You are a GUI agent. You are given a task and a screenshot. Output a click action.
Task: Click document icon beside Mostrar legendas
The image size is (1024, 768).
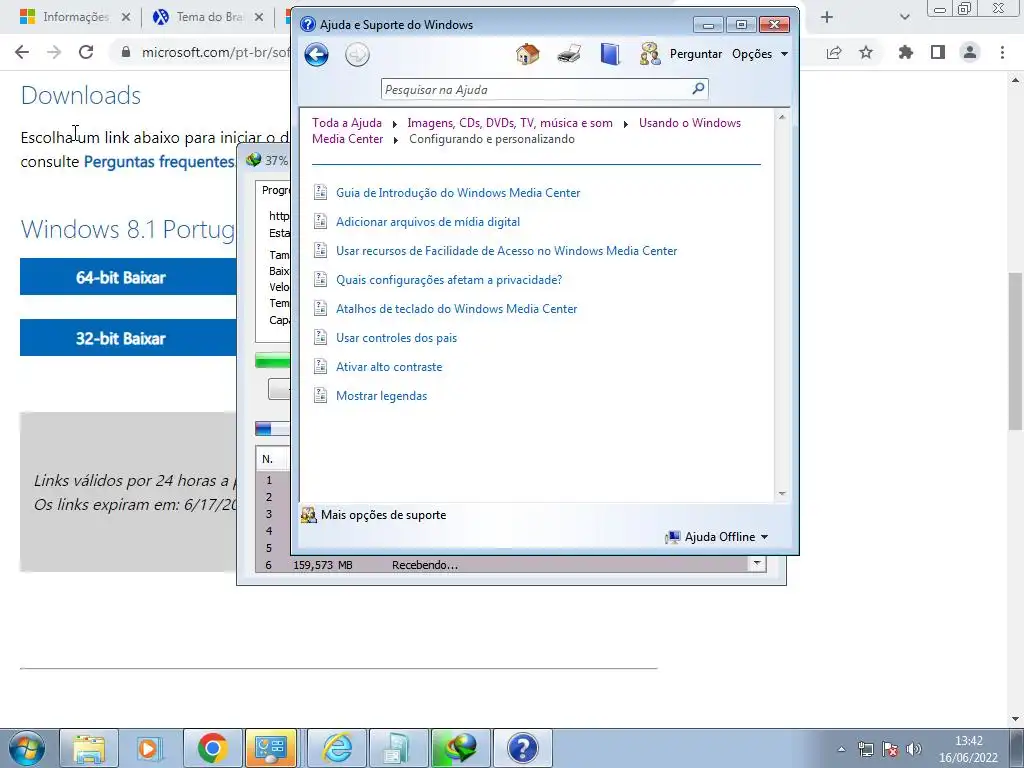(x=320, y=395)
